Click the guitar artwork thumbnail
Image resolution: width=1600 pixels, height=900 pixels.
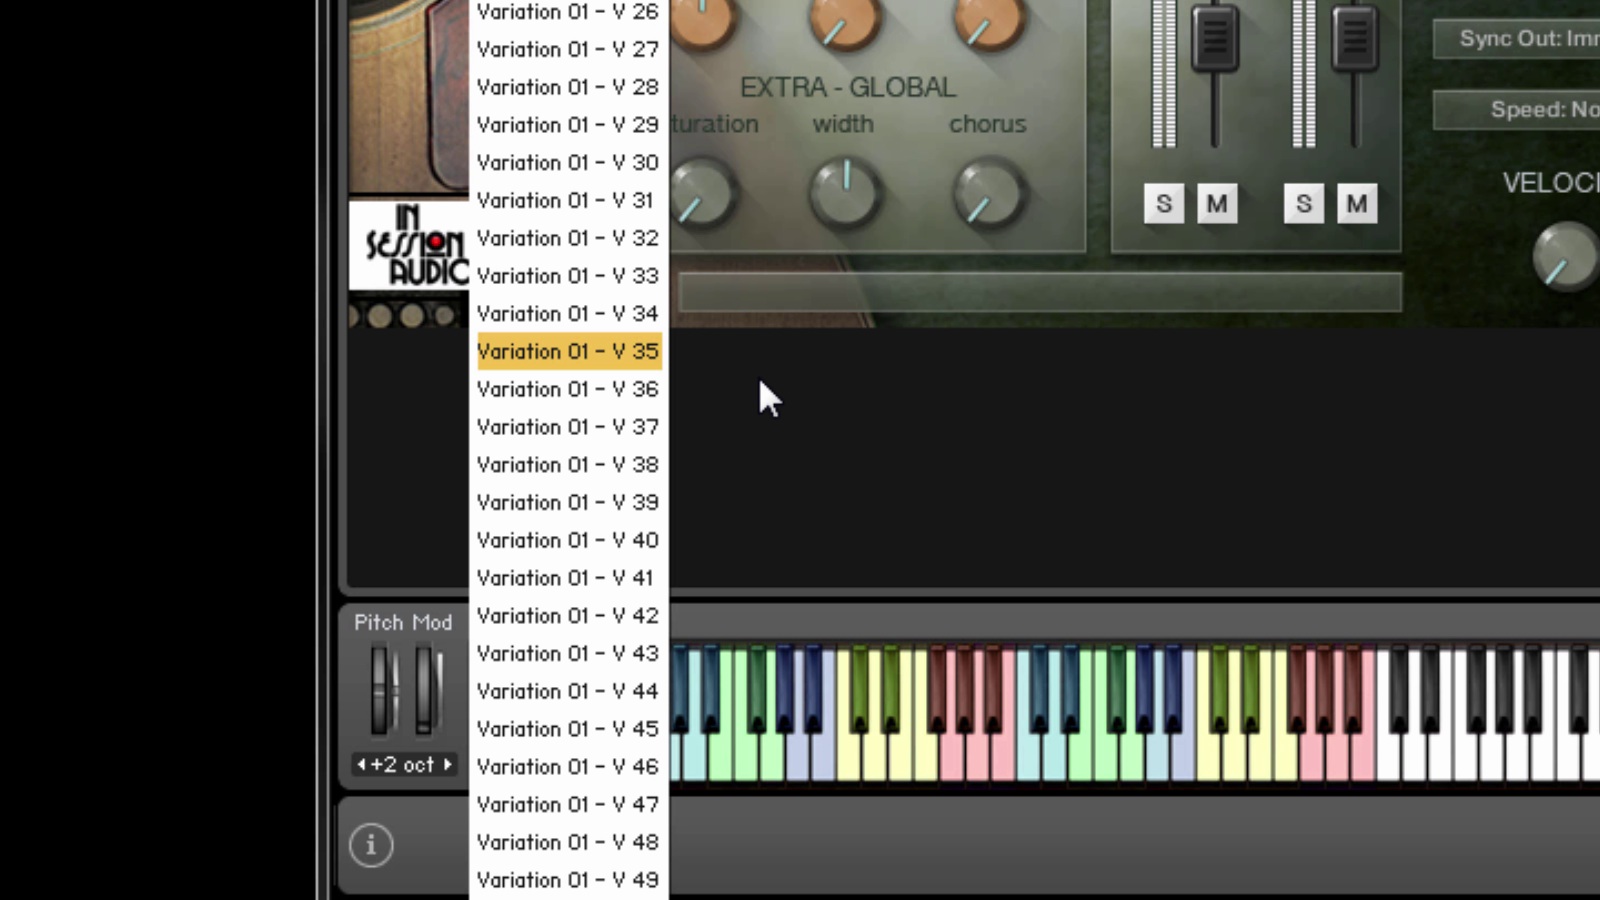click(409, 96)
